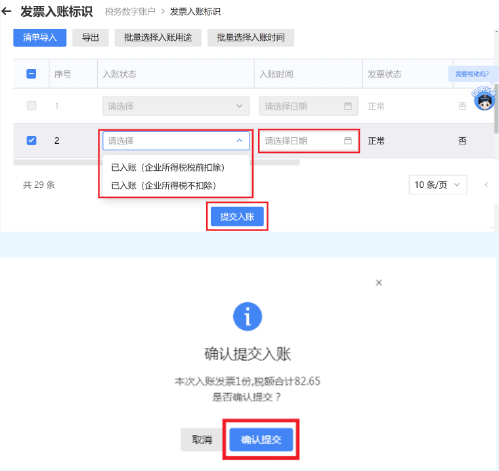Viewport: 499px width, 471px height.
Task: Close the 确认提交入账 dialog with X
Action: pyautogui.click(x=379, y=283)
